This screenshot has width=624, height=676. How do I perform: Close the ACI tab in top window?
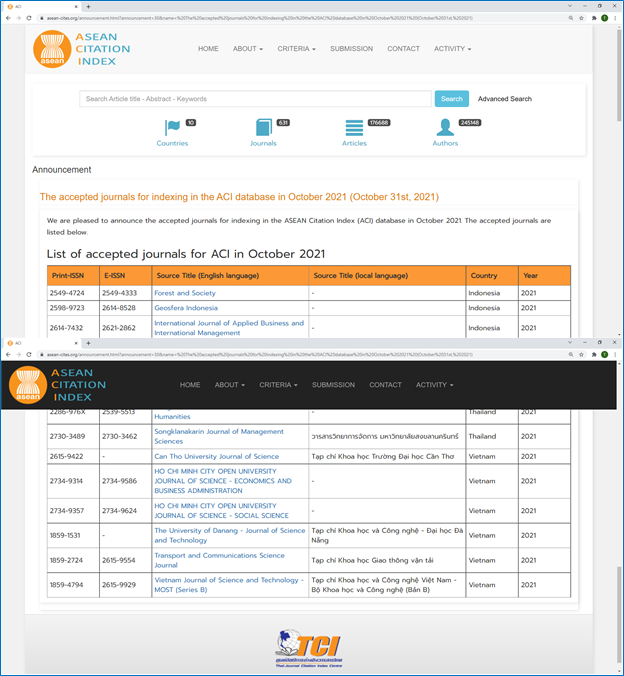76,6
